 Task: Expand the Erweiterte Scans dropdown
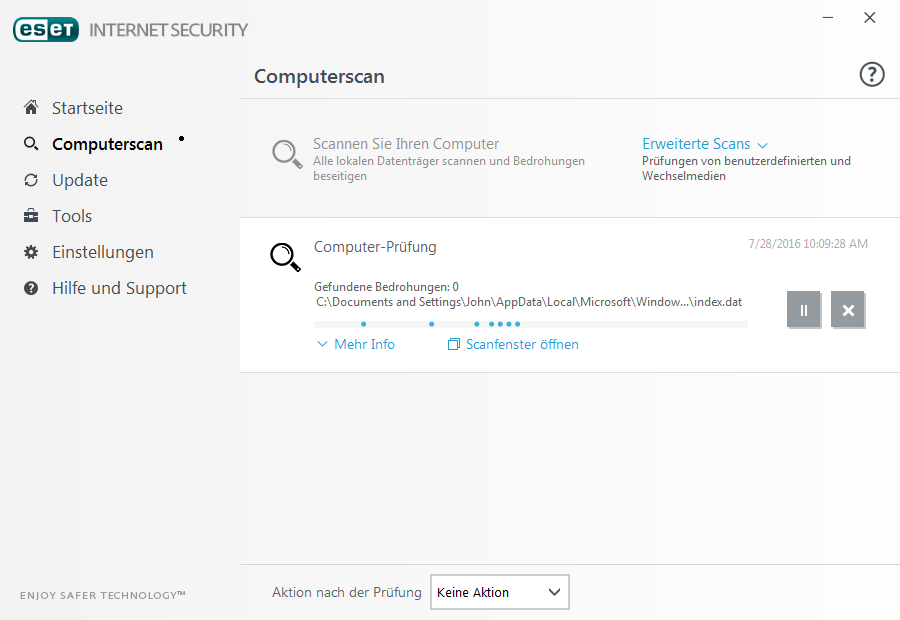coord(704,144)
